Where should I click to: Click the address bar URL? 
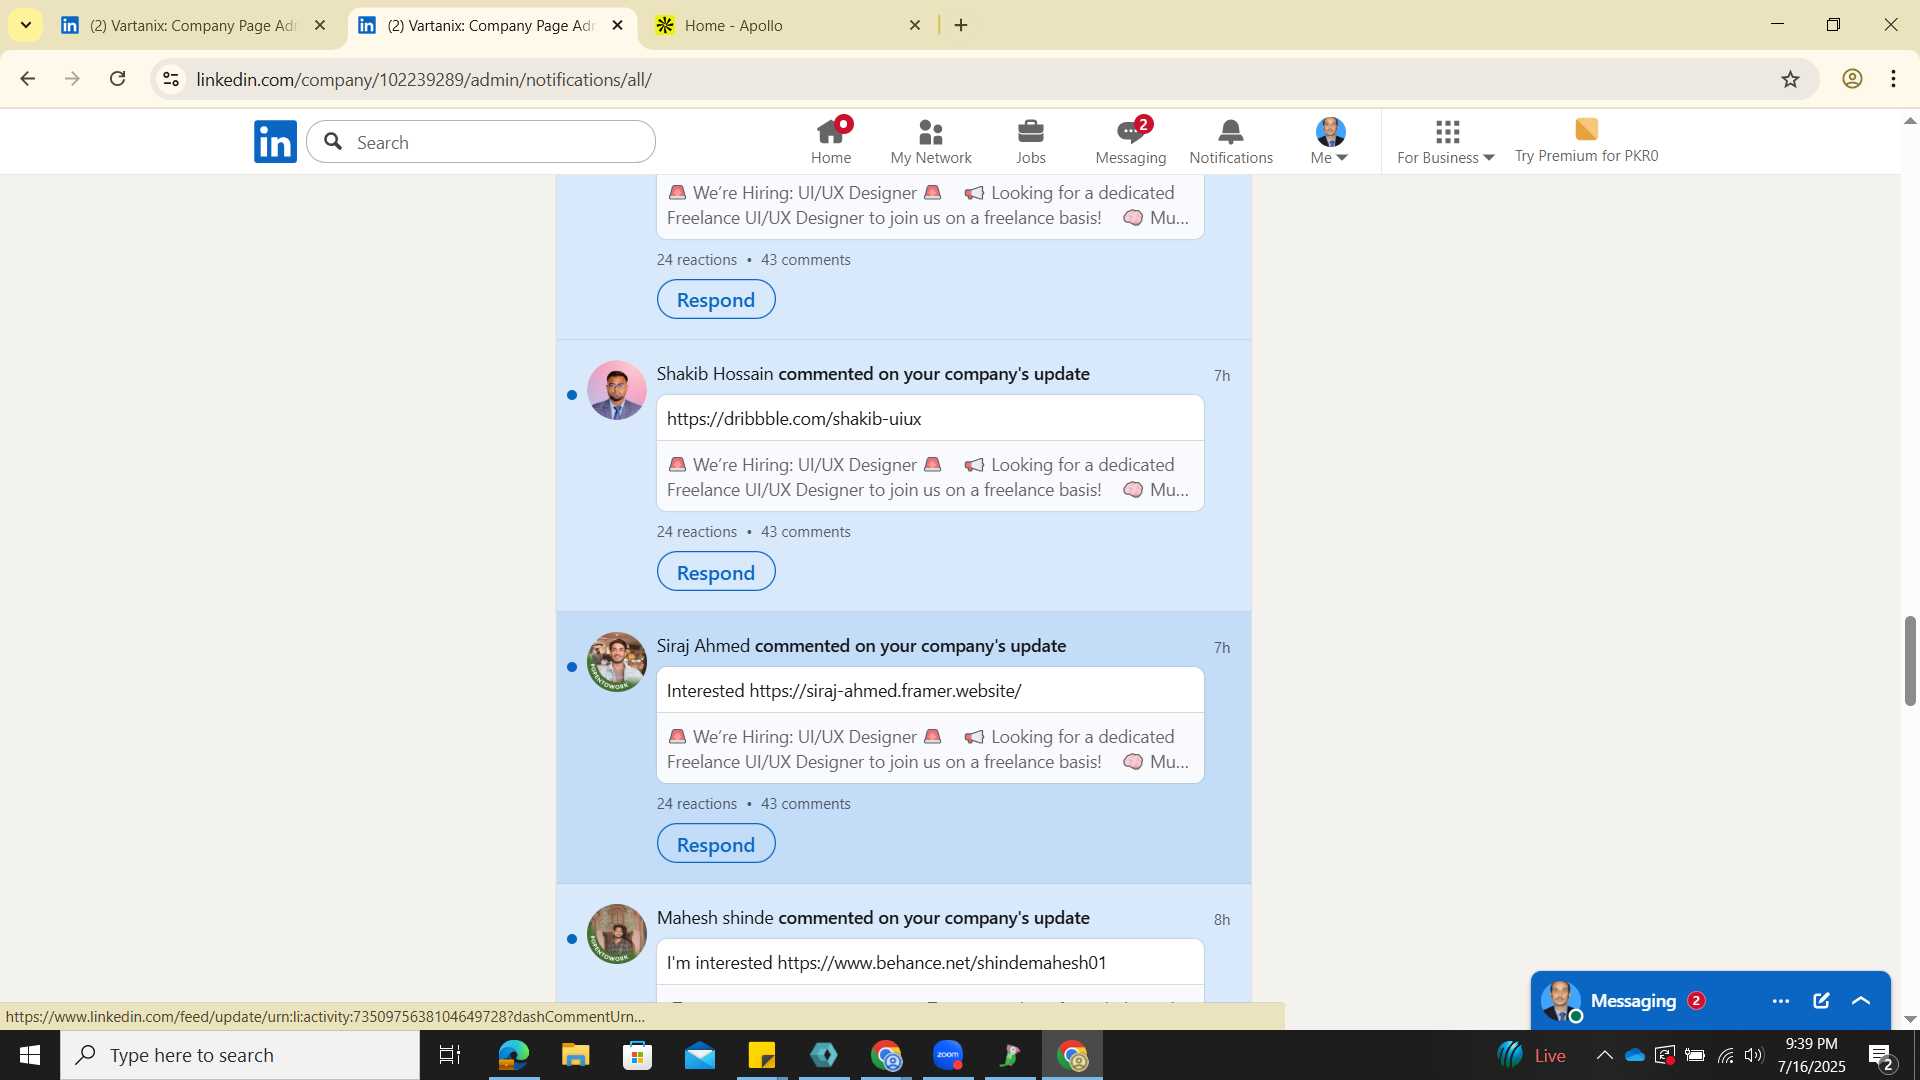click(x=424, y=79)
